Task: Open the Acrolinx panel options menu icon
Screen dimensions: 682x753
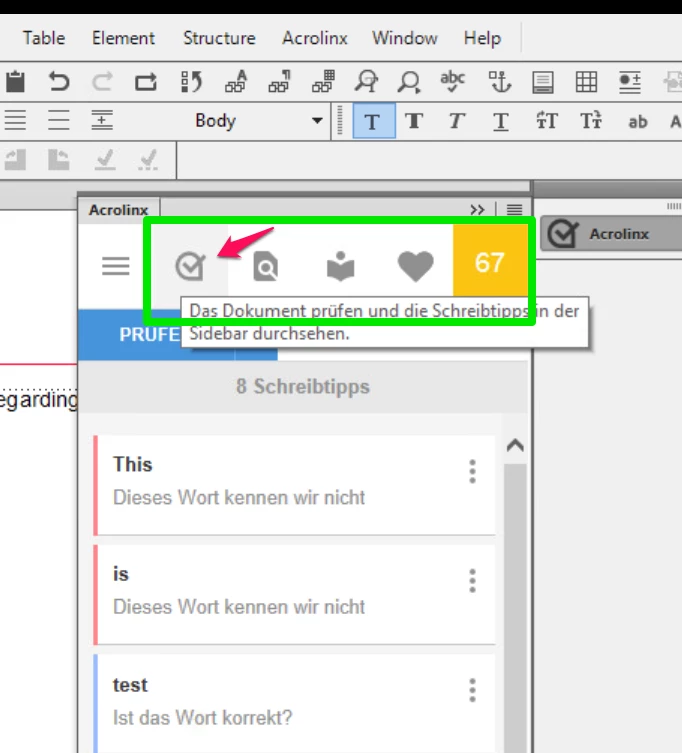Action: [514, 210]
